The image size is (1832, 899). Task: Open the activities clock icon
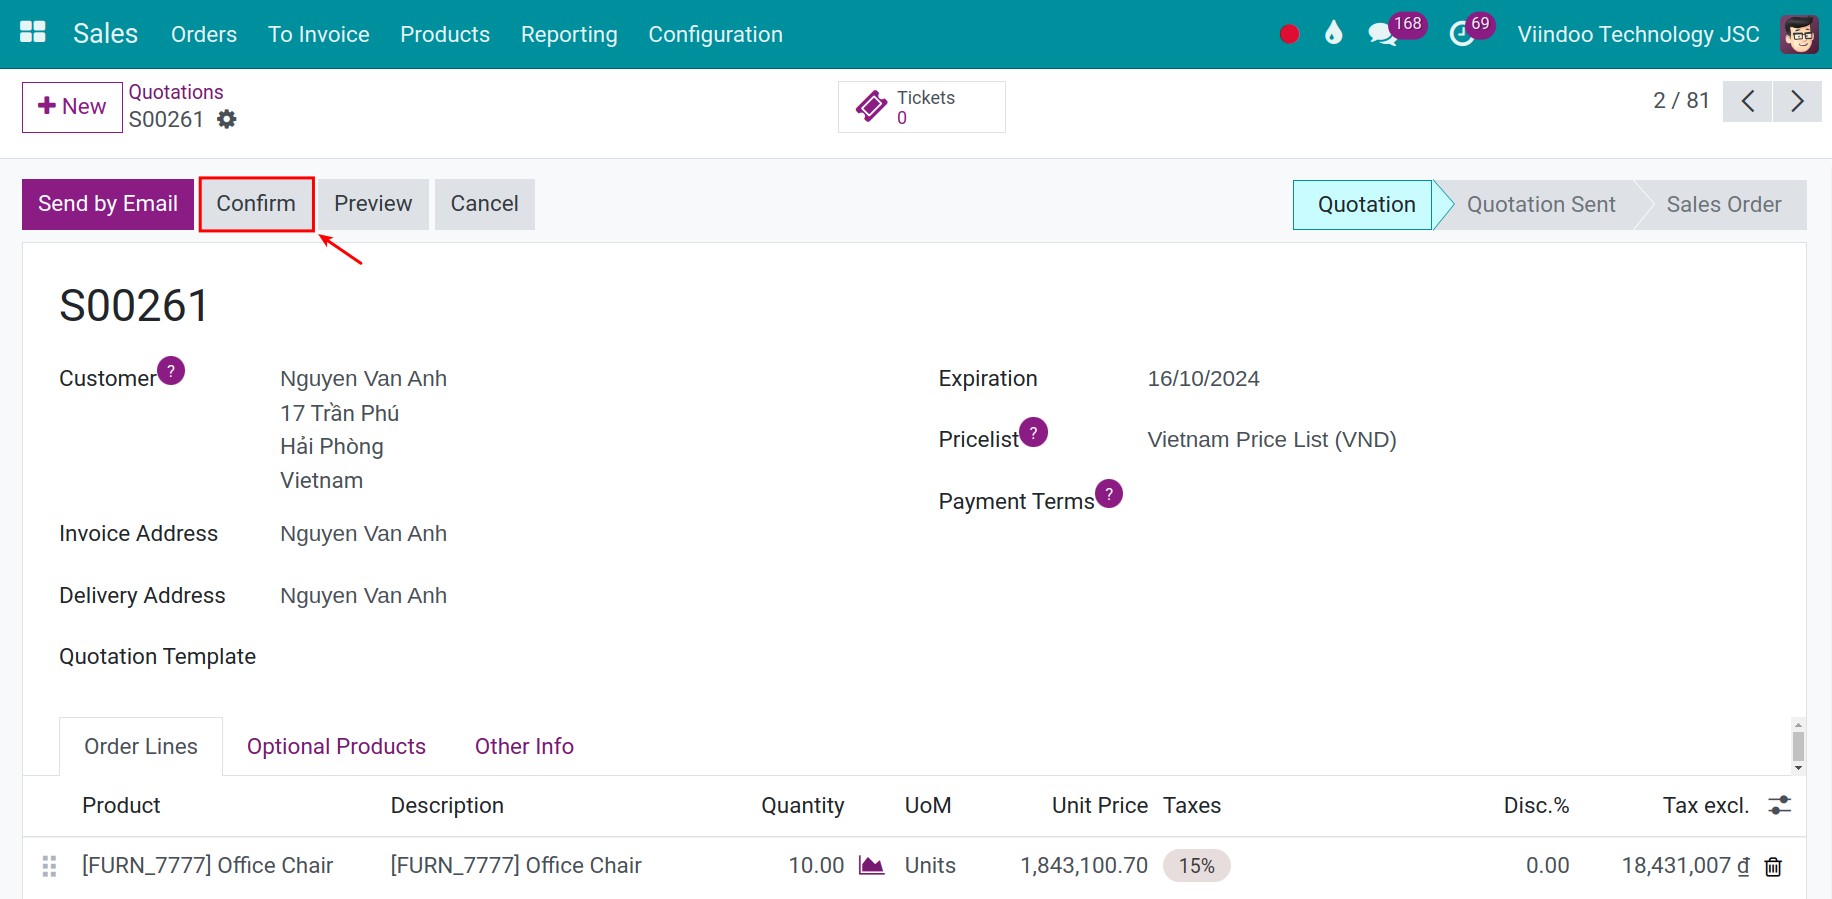pos(1461,35)
